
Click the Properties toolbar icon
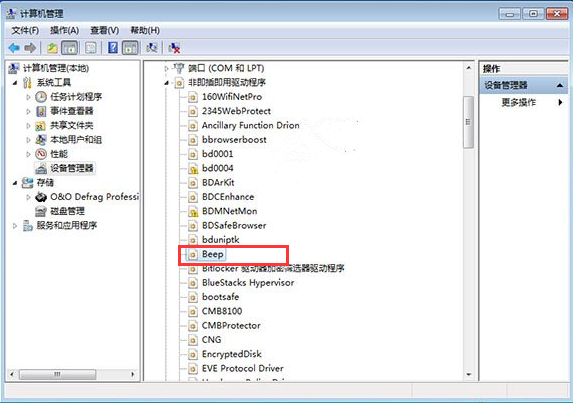[x=90, y=48]
